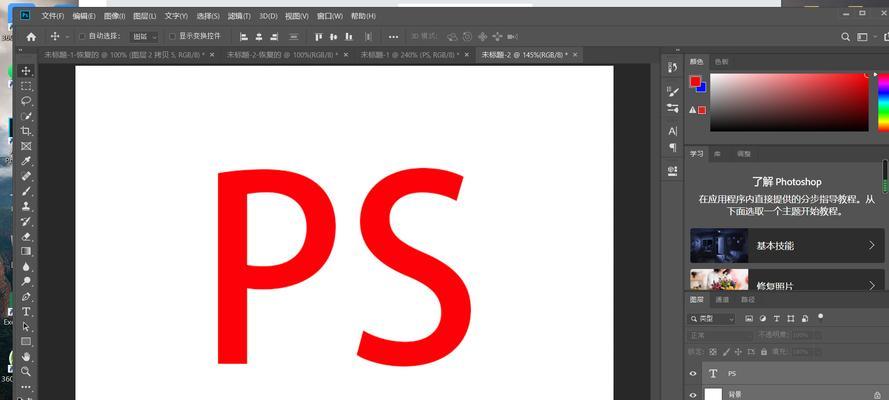Open the 滤镜(T) menu
This screenshot has width=889, height=400.
coord(239,16)
